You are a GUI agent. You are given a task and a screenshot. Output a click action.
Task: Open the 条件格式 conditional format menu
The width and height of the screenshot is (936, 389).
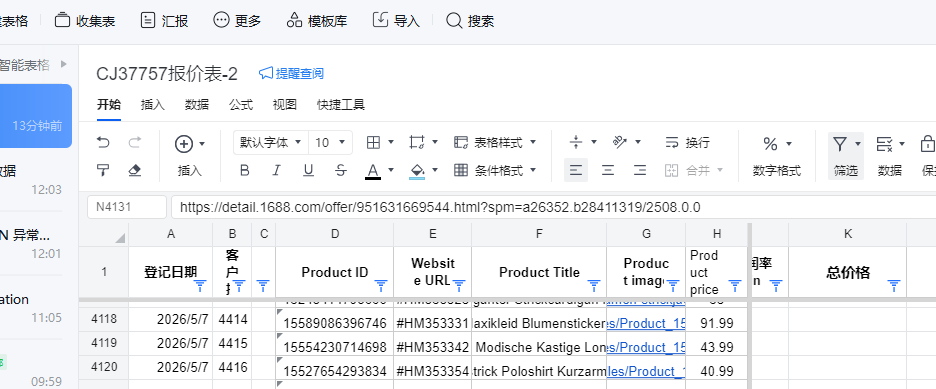tap(495, 171)
